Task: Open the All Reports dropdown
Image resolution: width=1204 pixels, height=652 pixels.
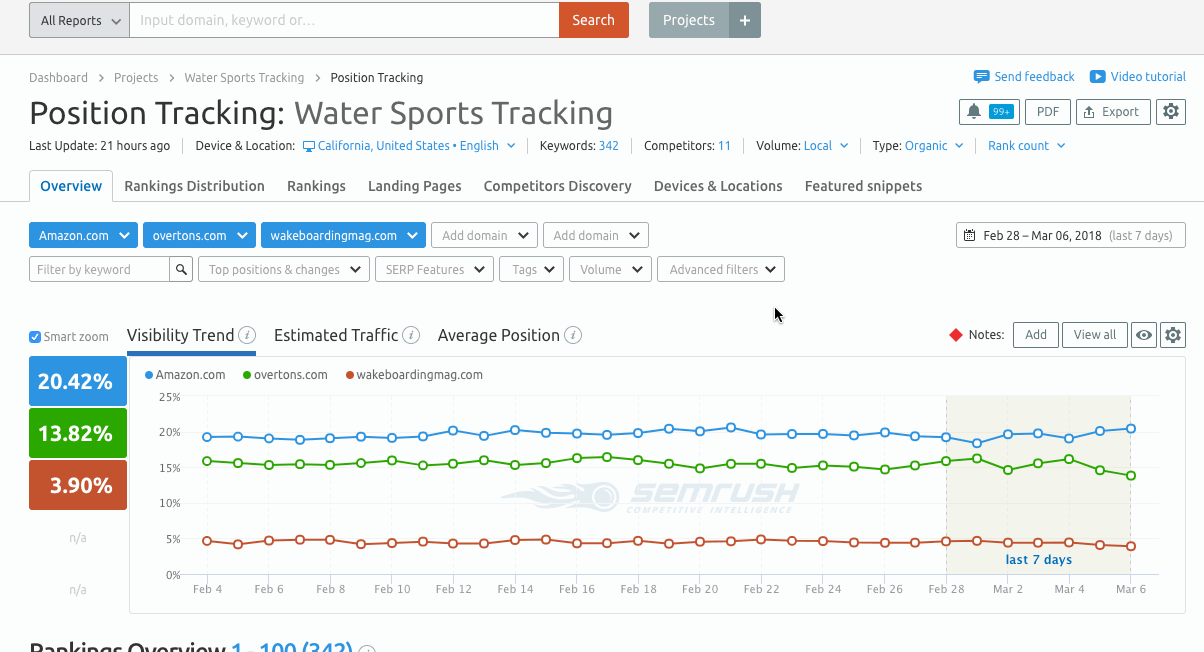Action: [x=78, y=20]
